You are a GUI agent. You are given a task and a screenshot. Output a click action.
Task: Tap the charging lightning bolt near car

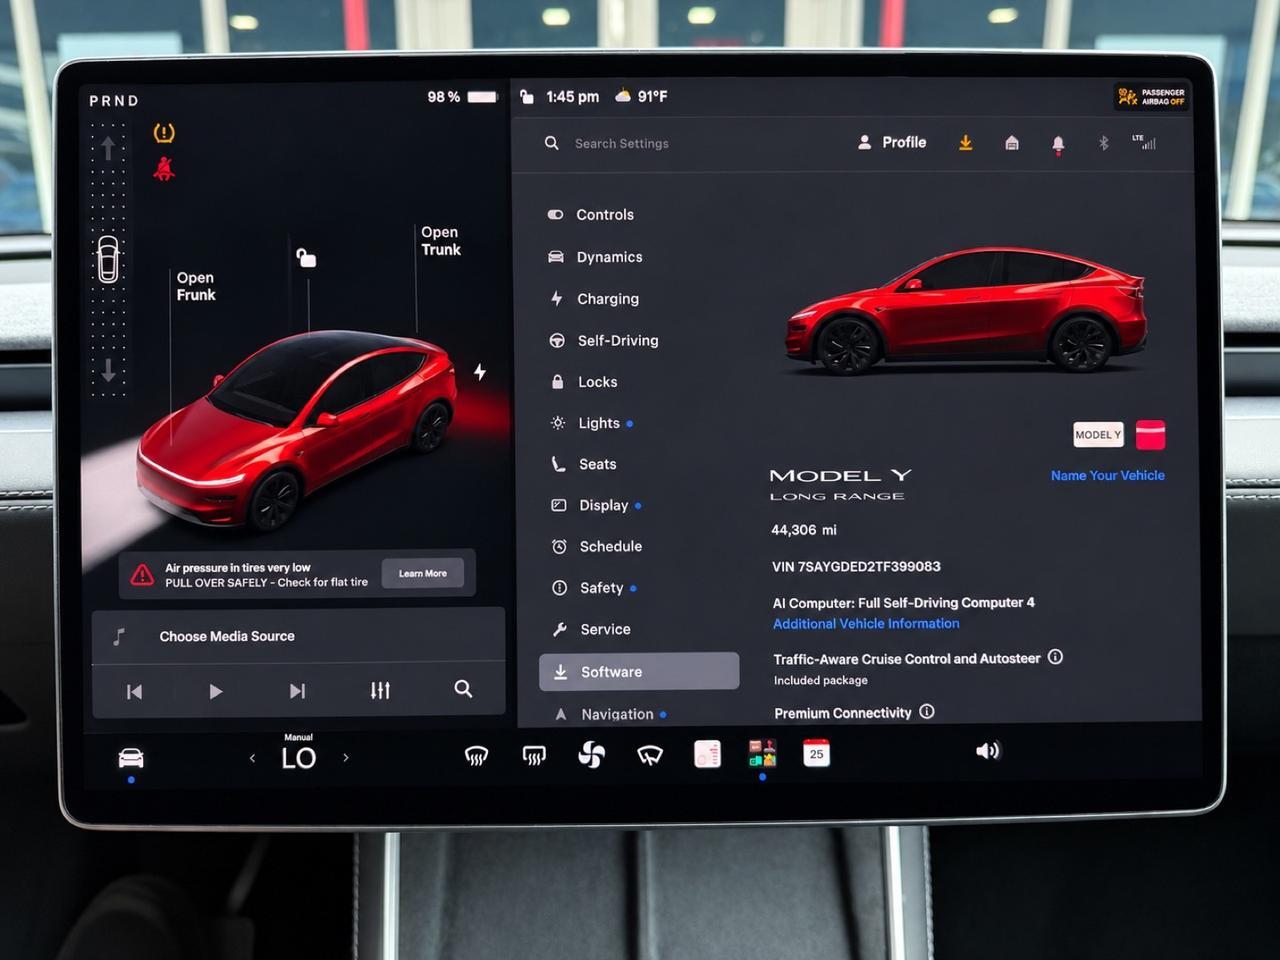[480, 372]
